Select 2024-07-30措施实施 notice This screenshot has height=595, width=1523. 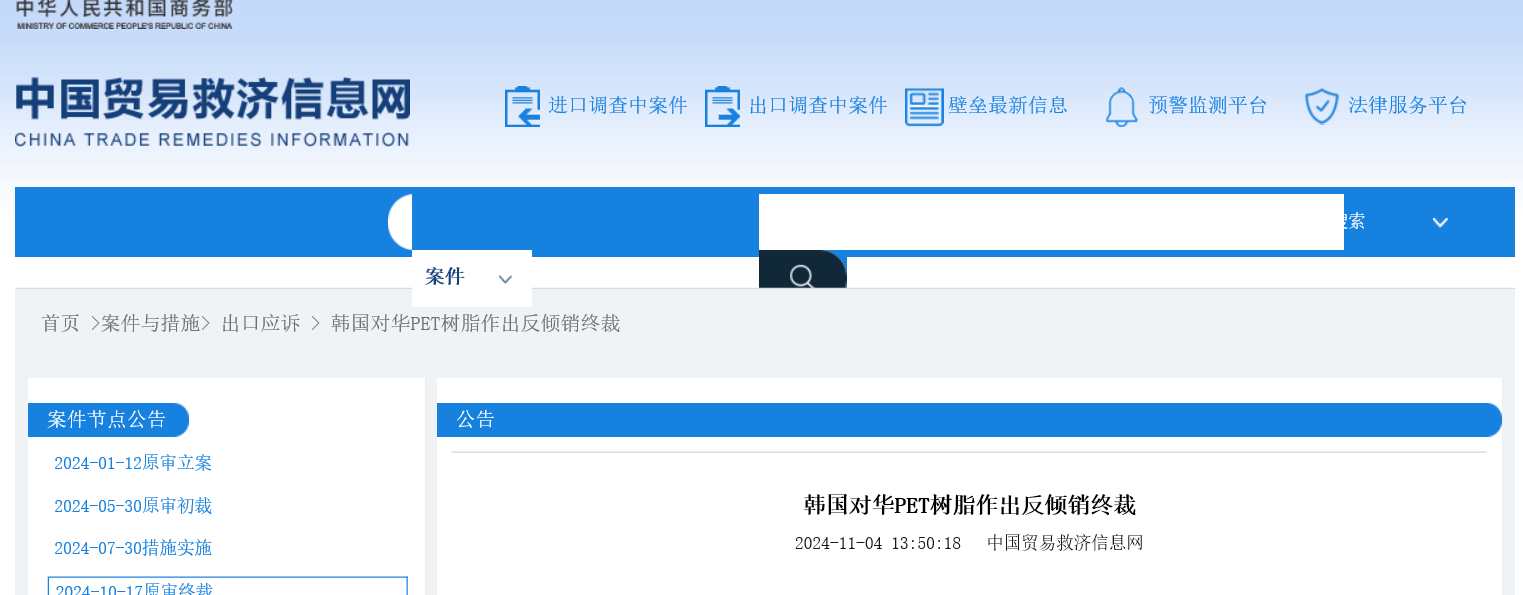(133, 548)
